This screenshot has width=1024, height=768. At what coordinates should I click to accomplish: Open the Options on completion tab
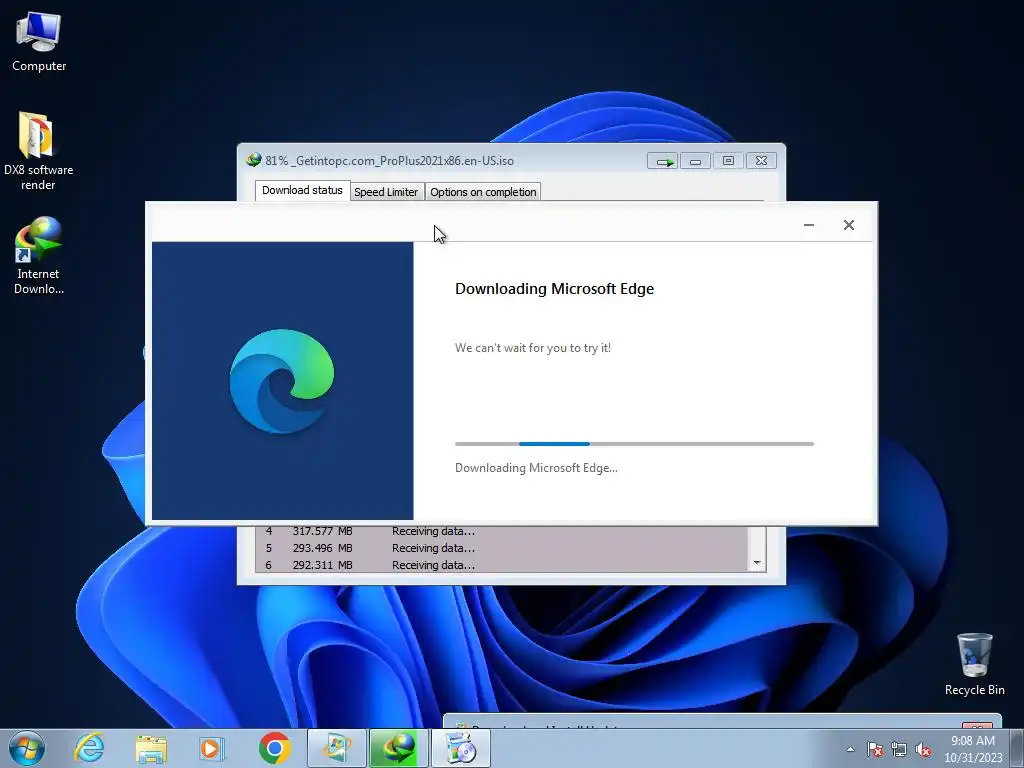[483, 192]
